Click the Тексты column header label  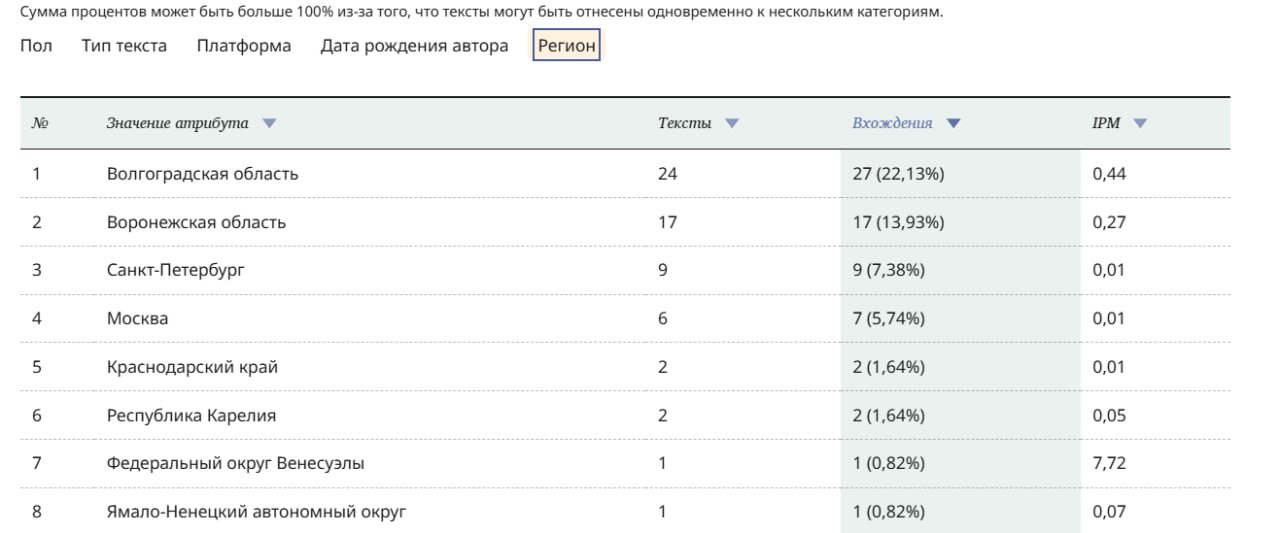coord(685,123)
